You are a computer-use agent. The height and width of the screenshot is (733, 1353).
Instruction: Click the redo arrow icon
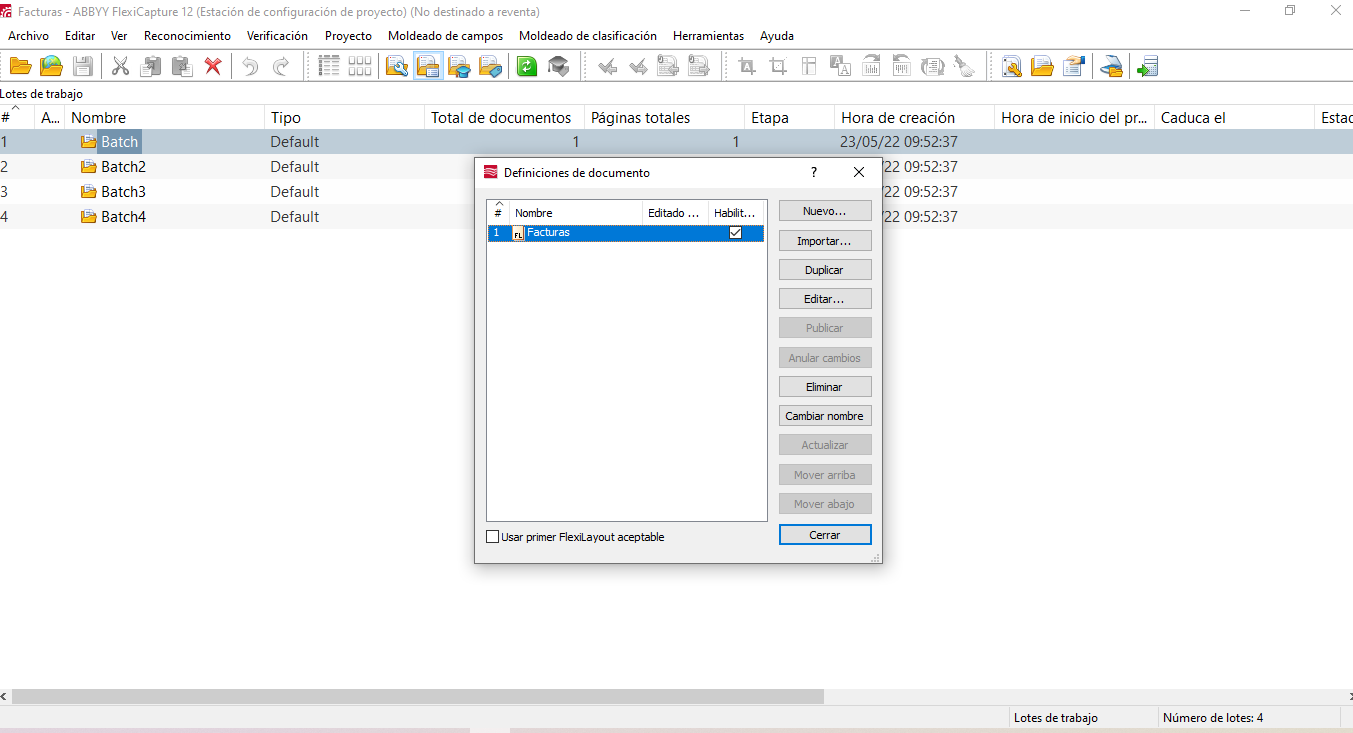coord(281,66)
